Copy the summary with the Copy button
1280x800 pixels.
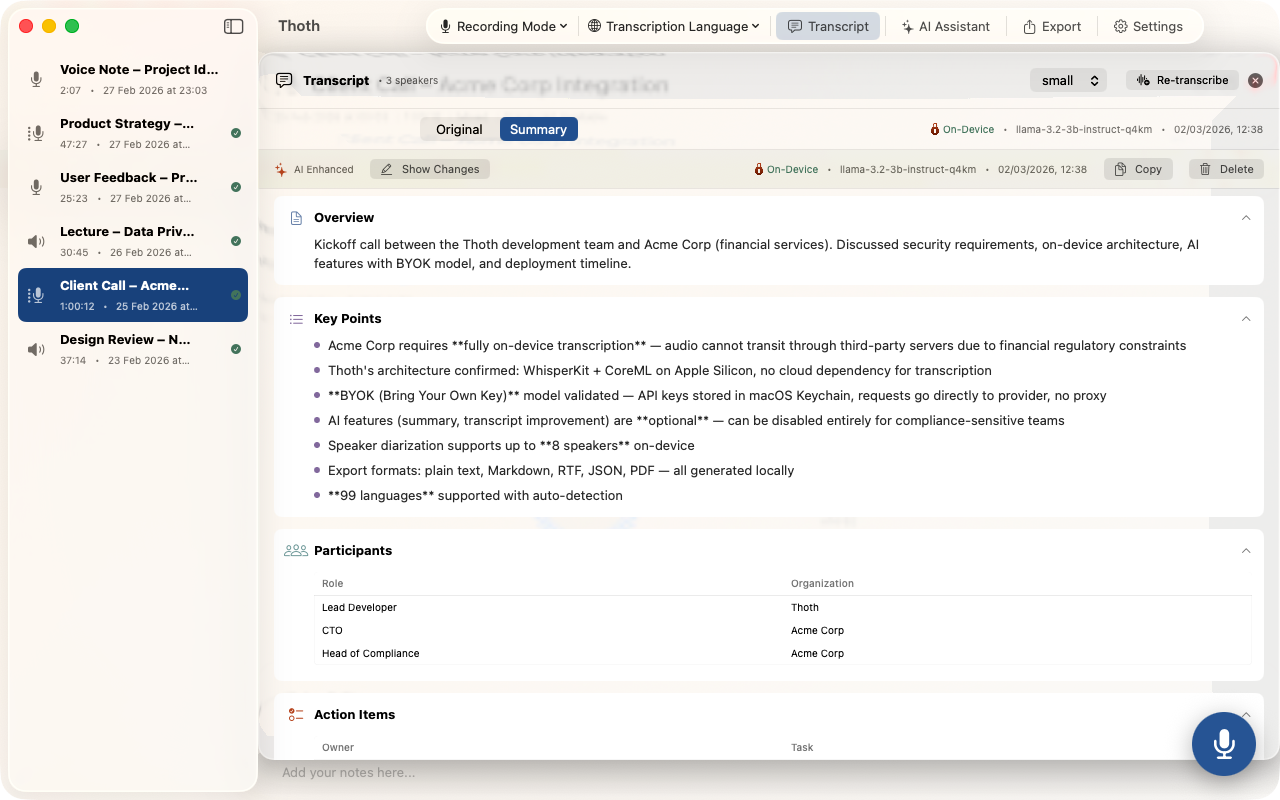[x=1138, y=169]
